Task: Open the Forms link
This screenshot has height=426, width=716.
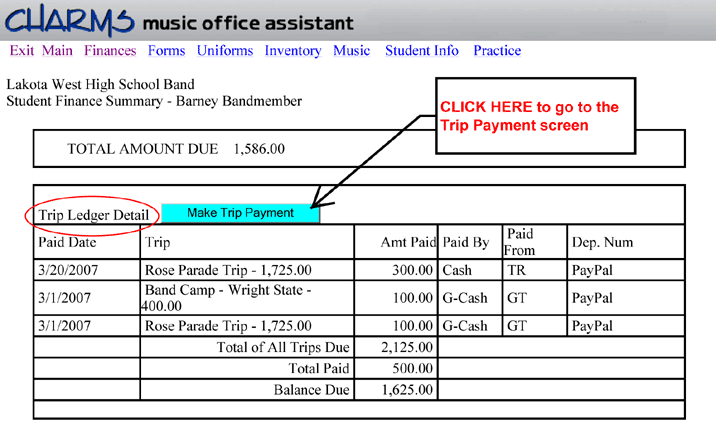Action: [166, 50]
